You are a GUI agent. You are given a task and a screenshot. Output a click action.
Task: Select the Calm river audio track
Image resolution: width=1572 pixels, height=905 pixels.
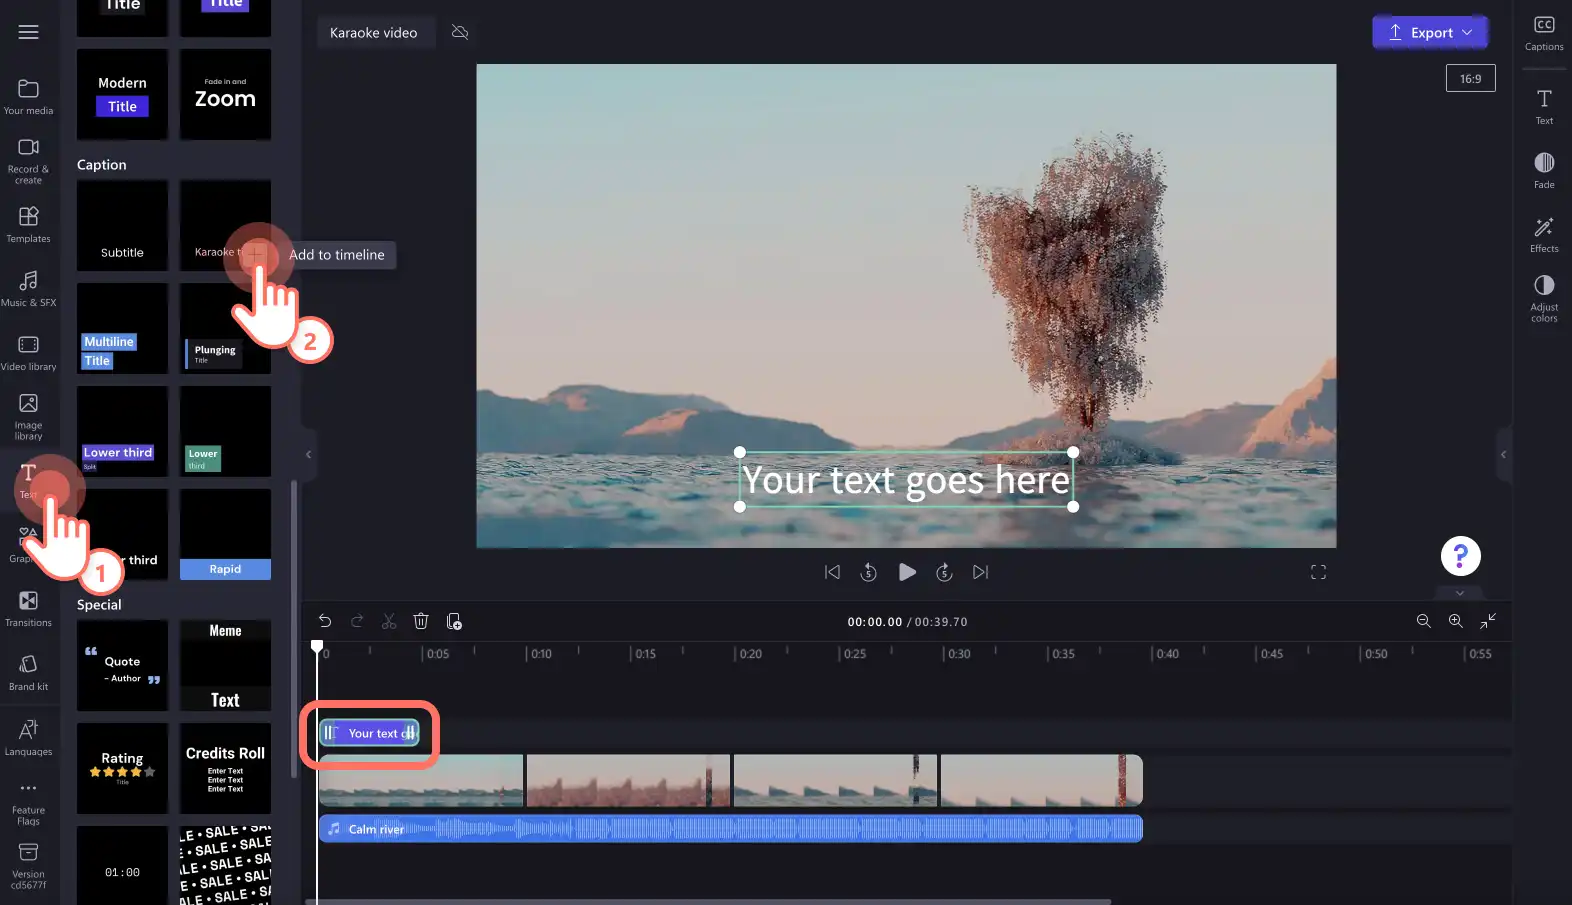coord(730,828)
